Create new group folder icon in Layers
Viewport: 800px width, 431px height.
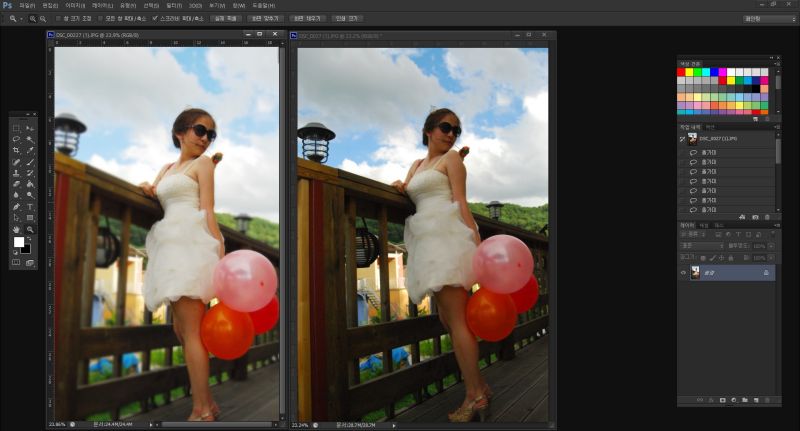click(x=745, y=400)
